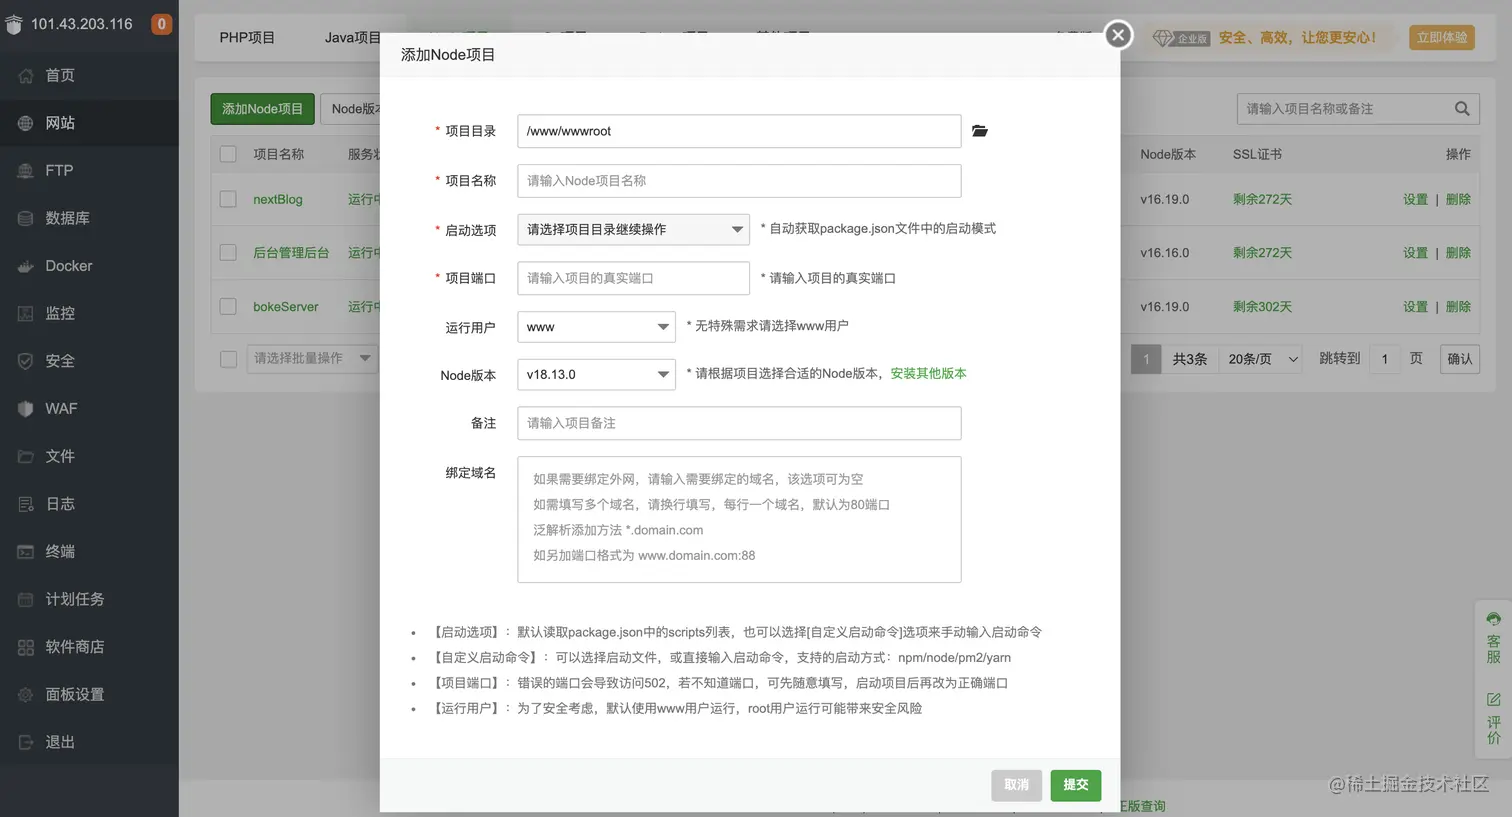Screen dimensions: 1512x817
Task: Click the enterprise edition diamond icon
Action: pos(1162,38)
